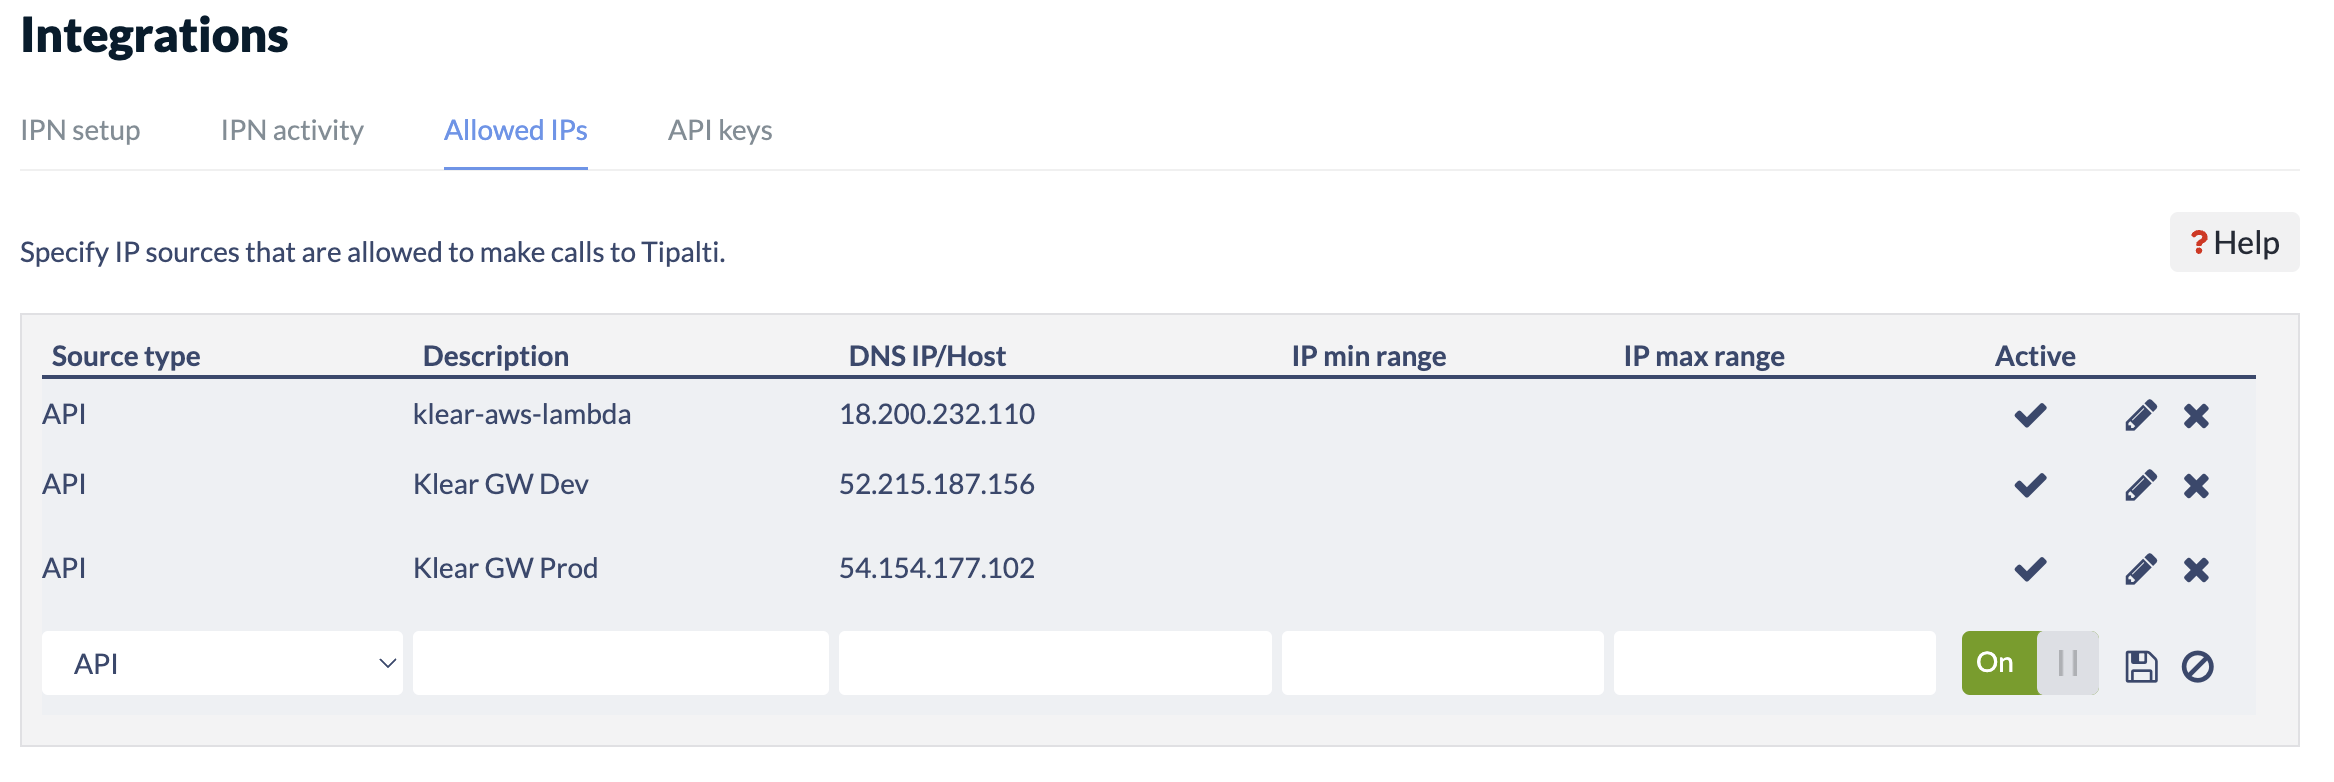Image resolution: width=2334 pixels, height=782 pixels.
Task: Cancel the new IP entry row
Action: (2197, 666)
